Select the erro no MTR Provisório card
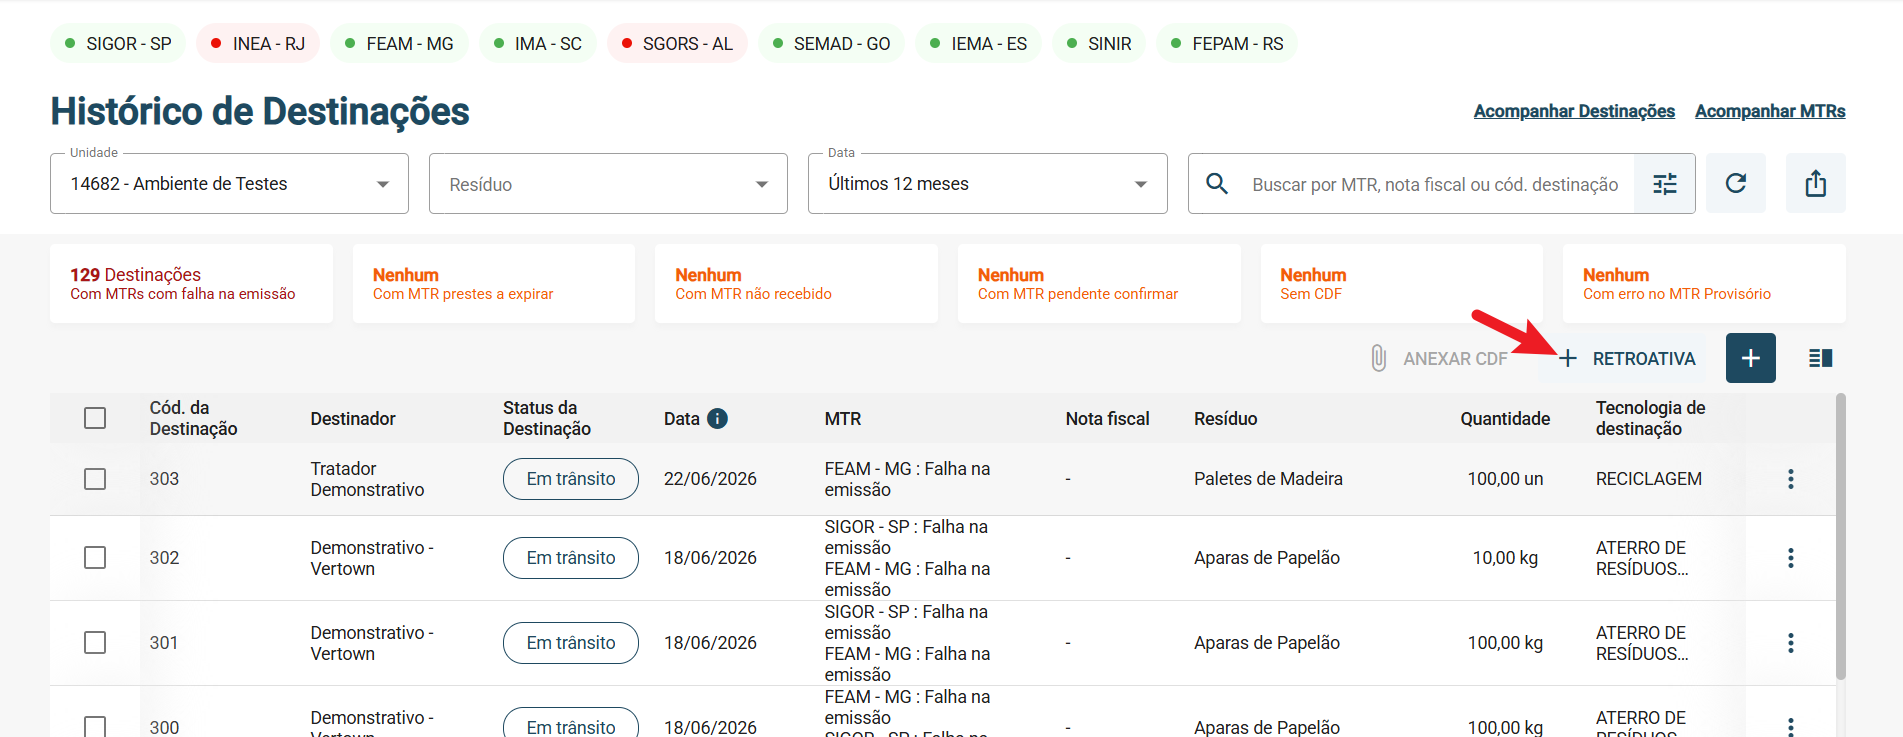Image resolution: width=1903 pixels, height=737 pixels. [x=1704, y=284]
